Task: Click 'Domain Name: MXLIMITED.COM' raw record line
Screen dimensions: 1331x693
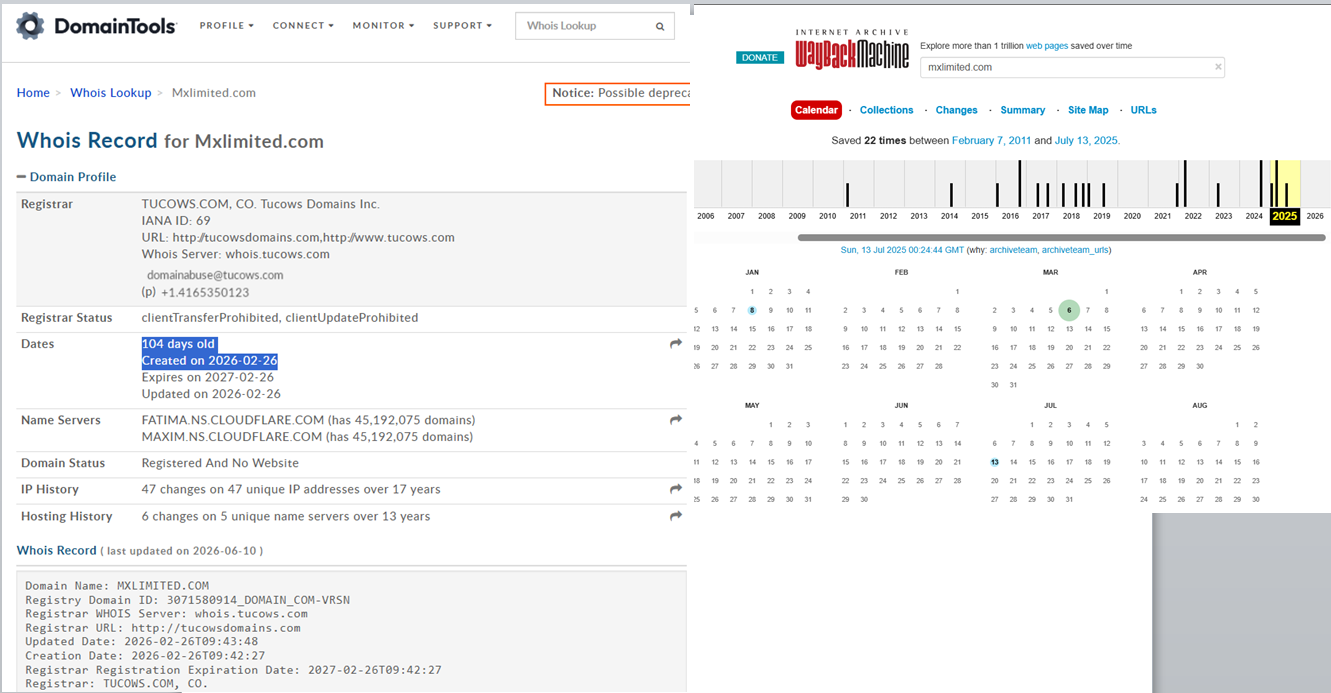Action: [x=117, y=586]
